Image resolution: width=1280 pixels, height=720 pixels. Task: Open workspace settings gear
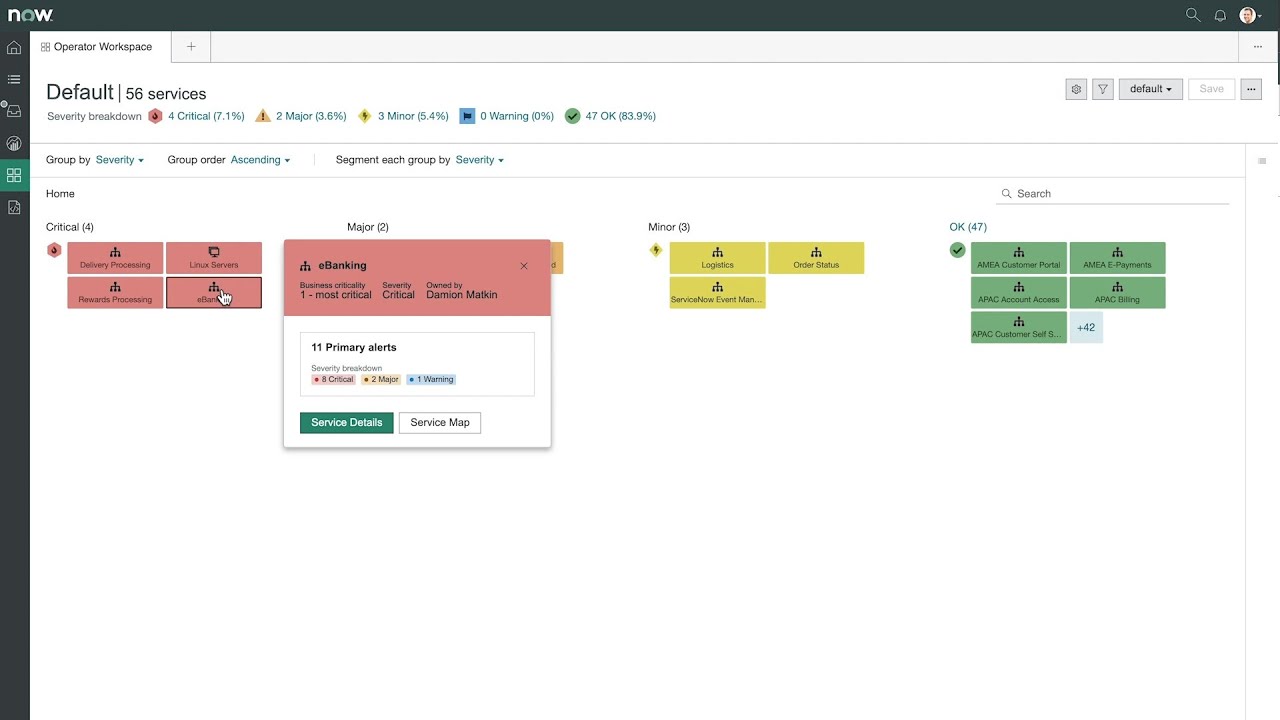click(x=1076, y=89)
